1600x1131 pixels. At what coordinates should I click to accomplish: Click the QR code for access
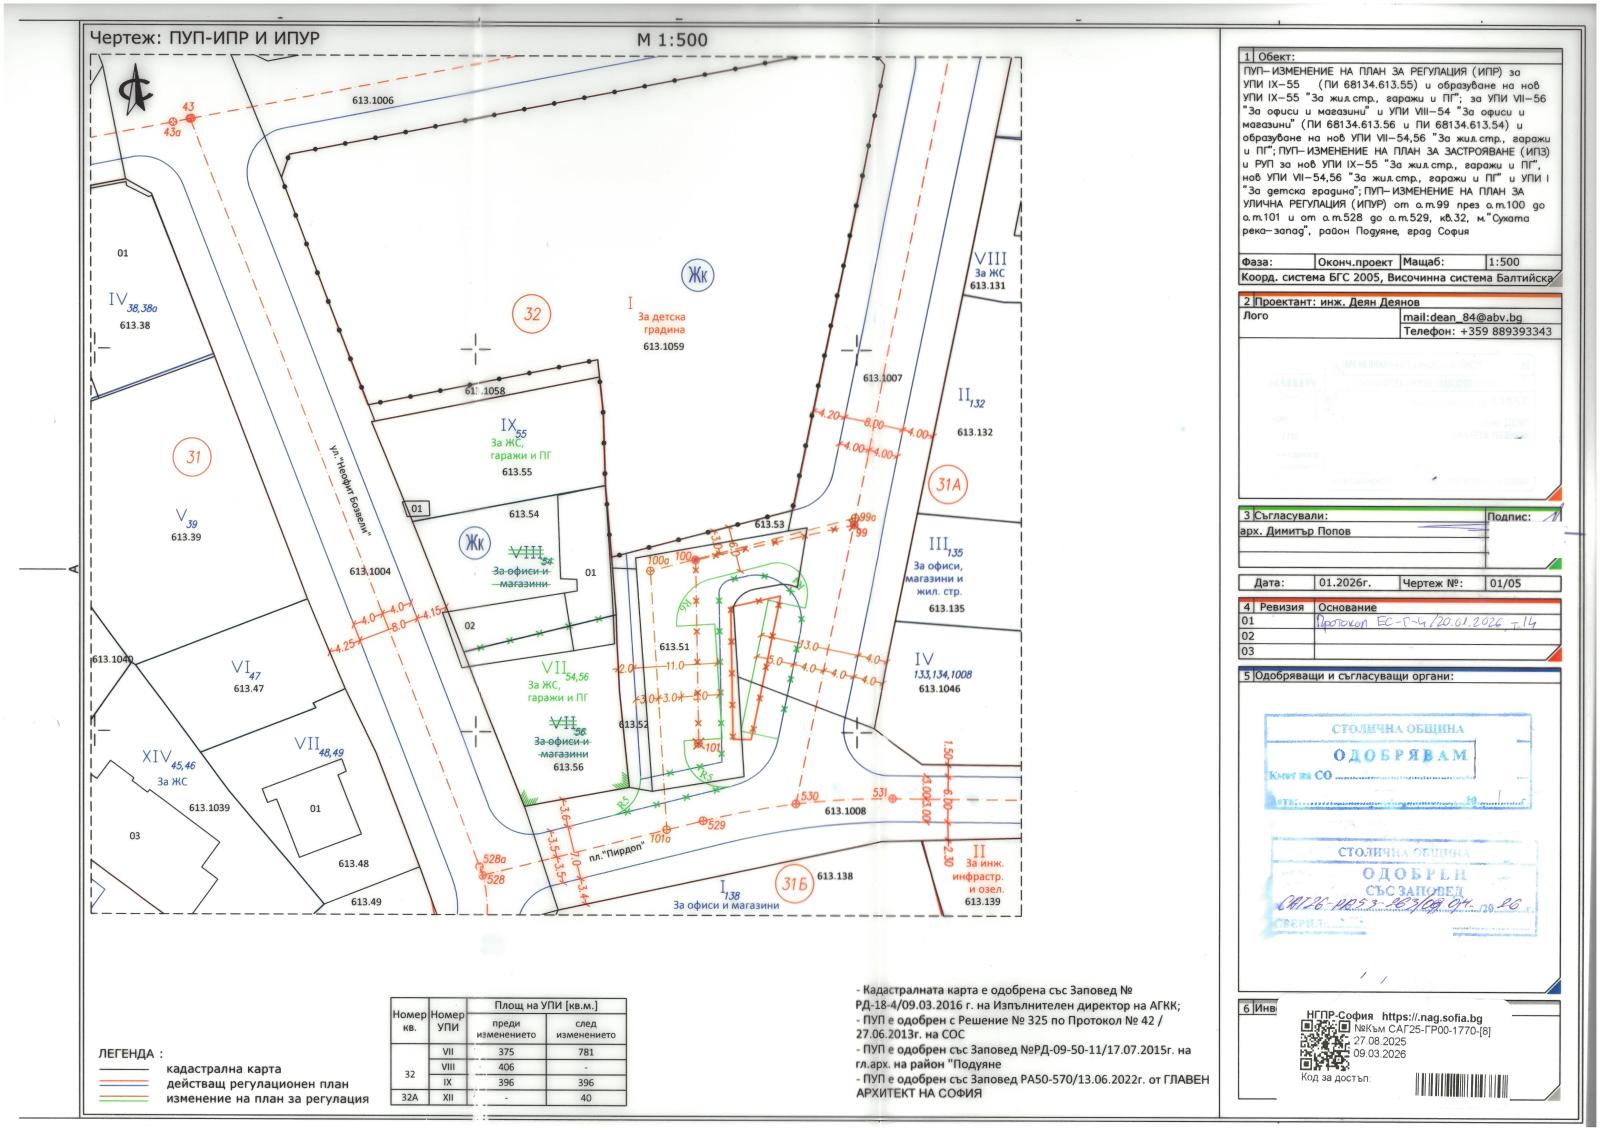point(1324,1047)
